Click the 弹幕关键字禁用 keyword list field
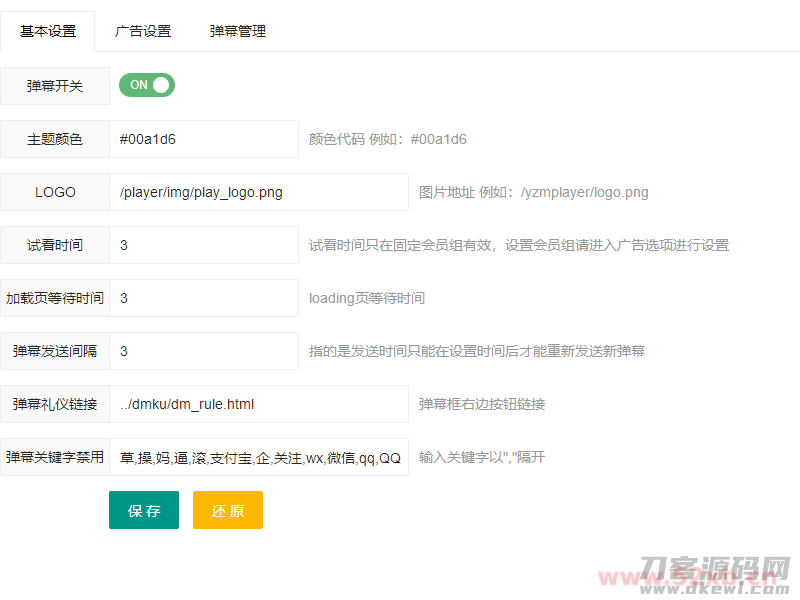800x600 pixels. pyautogui.click(x=259, y=457)
